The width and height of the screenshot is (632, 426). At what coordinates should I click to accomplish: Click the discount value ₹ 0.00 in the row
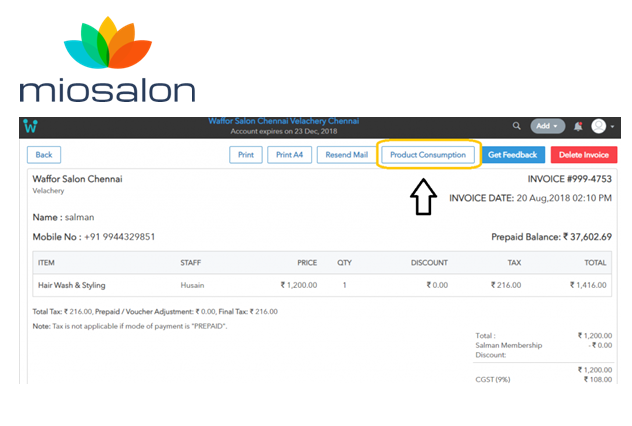click(x=437, y=285)
